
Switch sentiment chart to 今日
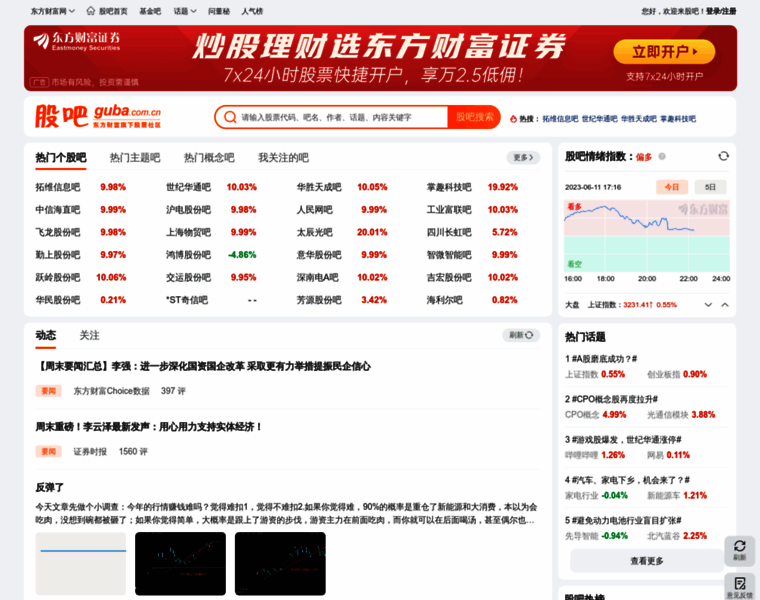tap(671, 187)
